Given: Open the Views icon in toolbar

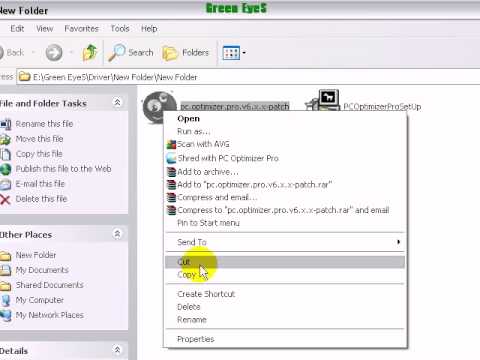Looking at the screenshot, I should click(x=231, y=53).
